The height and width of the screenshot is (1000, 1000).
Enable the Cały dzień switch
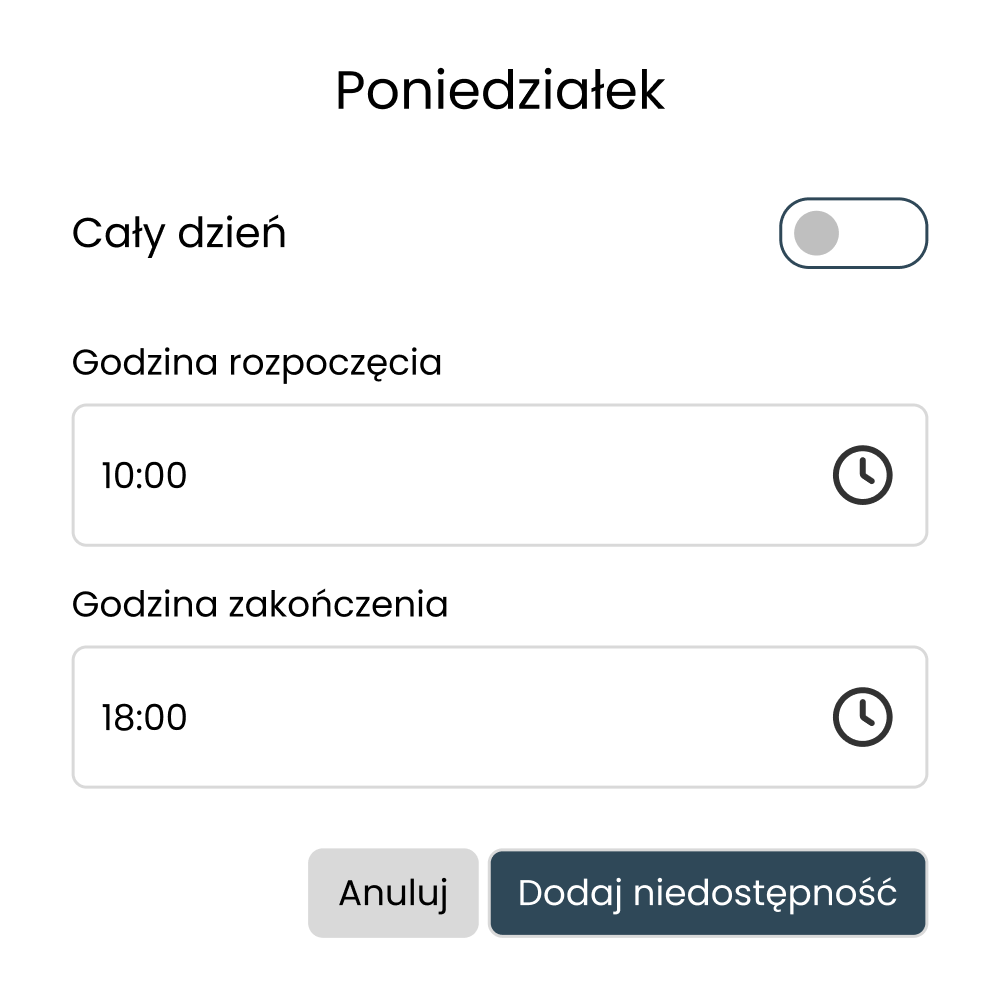[x=853, y=234]
